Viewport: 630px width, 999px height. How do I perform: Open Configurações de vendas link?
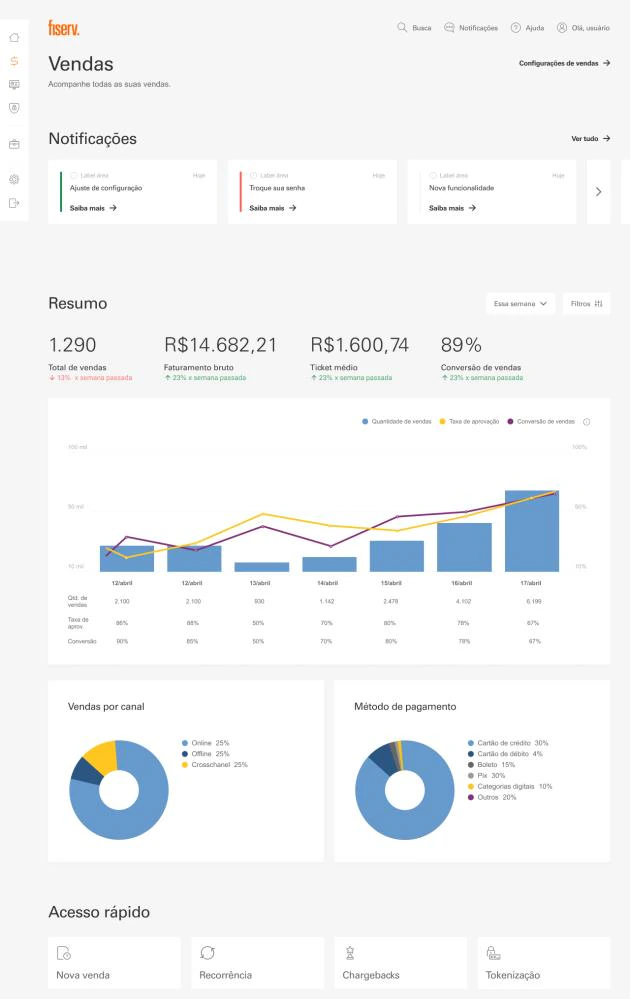564,63
